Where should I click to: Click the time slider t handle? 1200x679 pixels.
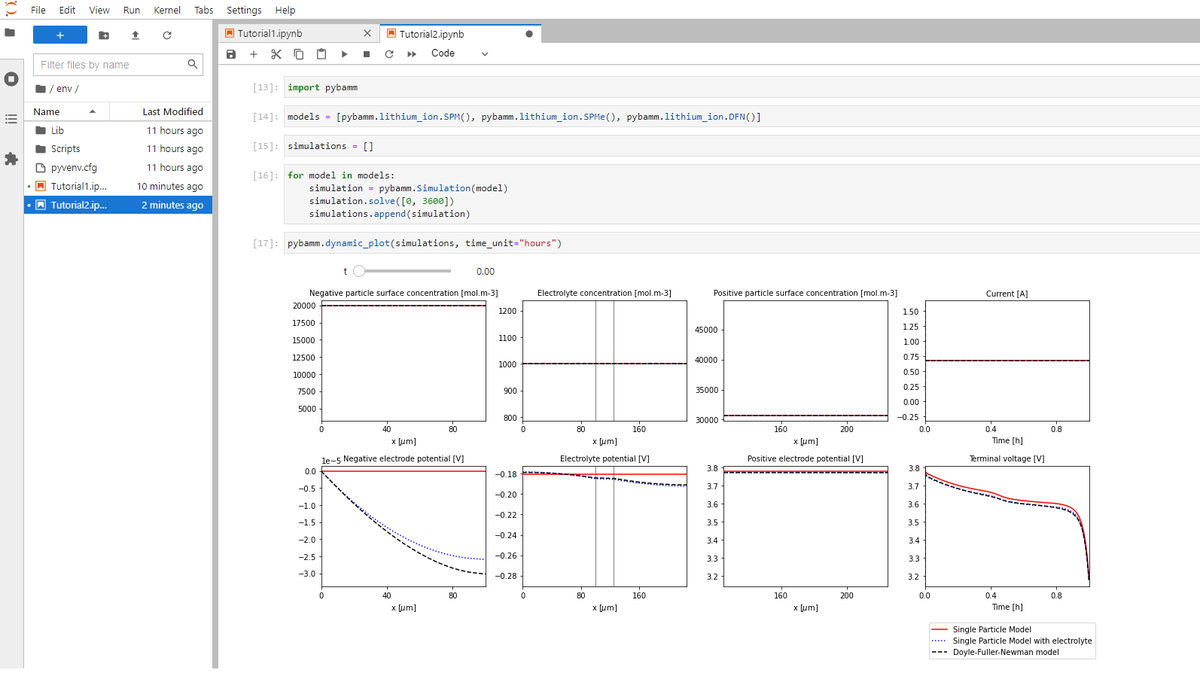click(x=360, y=271)
